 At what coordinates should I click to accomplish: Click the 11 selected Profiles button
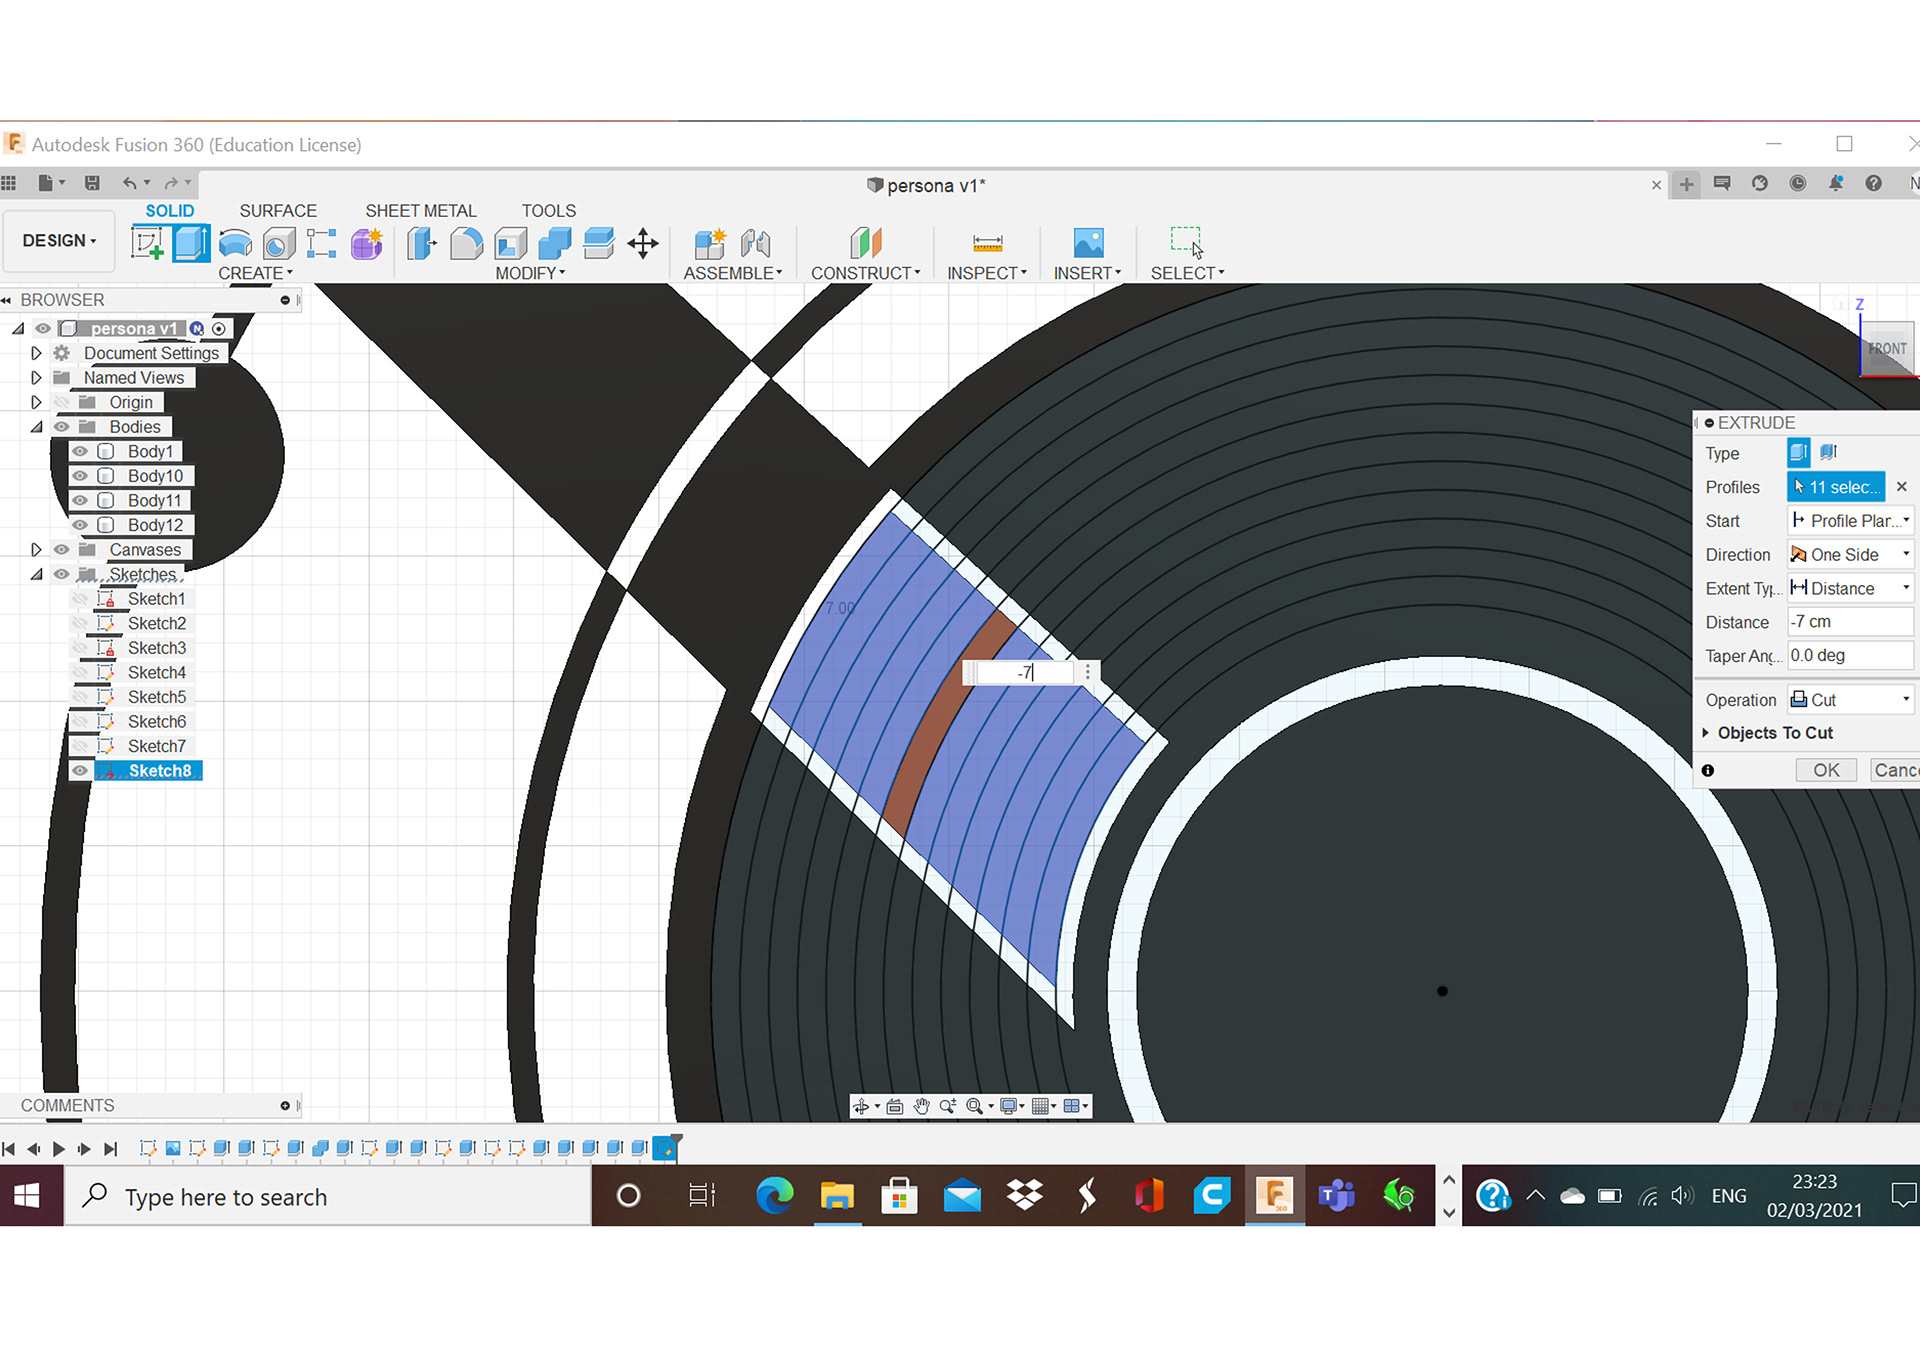coord(1836,487)
